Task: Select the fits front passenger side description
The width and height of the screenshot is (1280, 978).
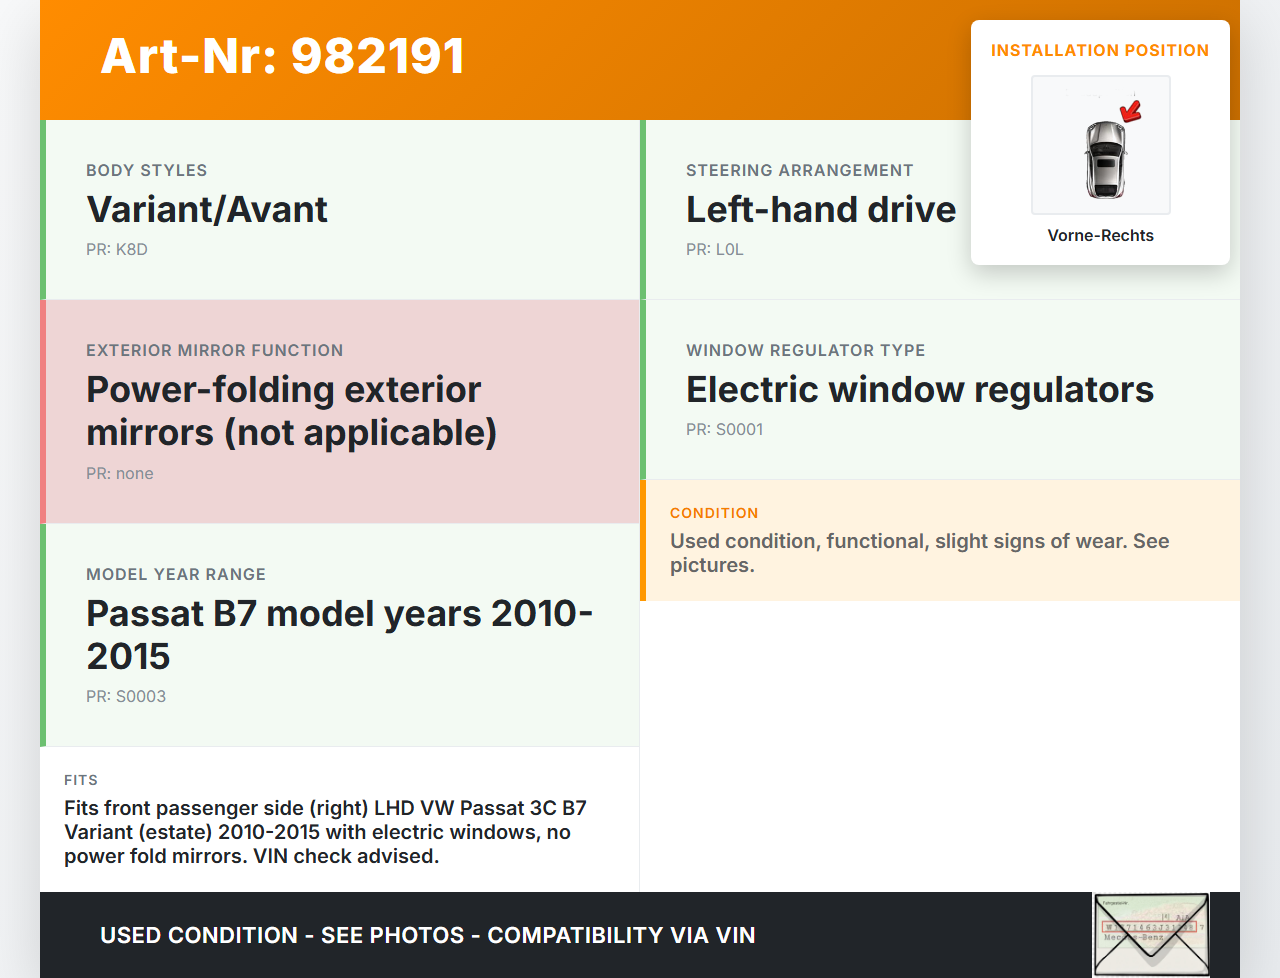Action: pos(326,832)
